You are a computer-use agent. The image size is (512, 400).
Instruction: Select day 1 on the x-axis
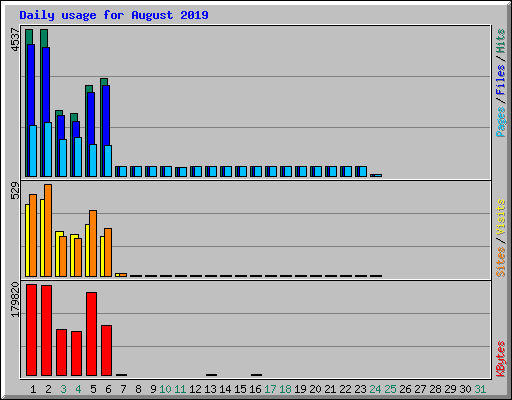point(33,389)
